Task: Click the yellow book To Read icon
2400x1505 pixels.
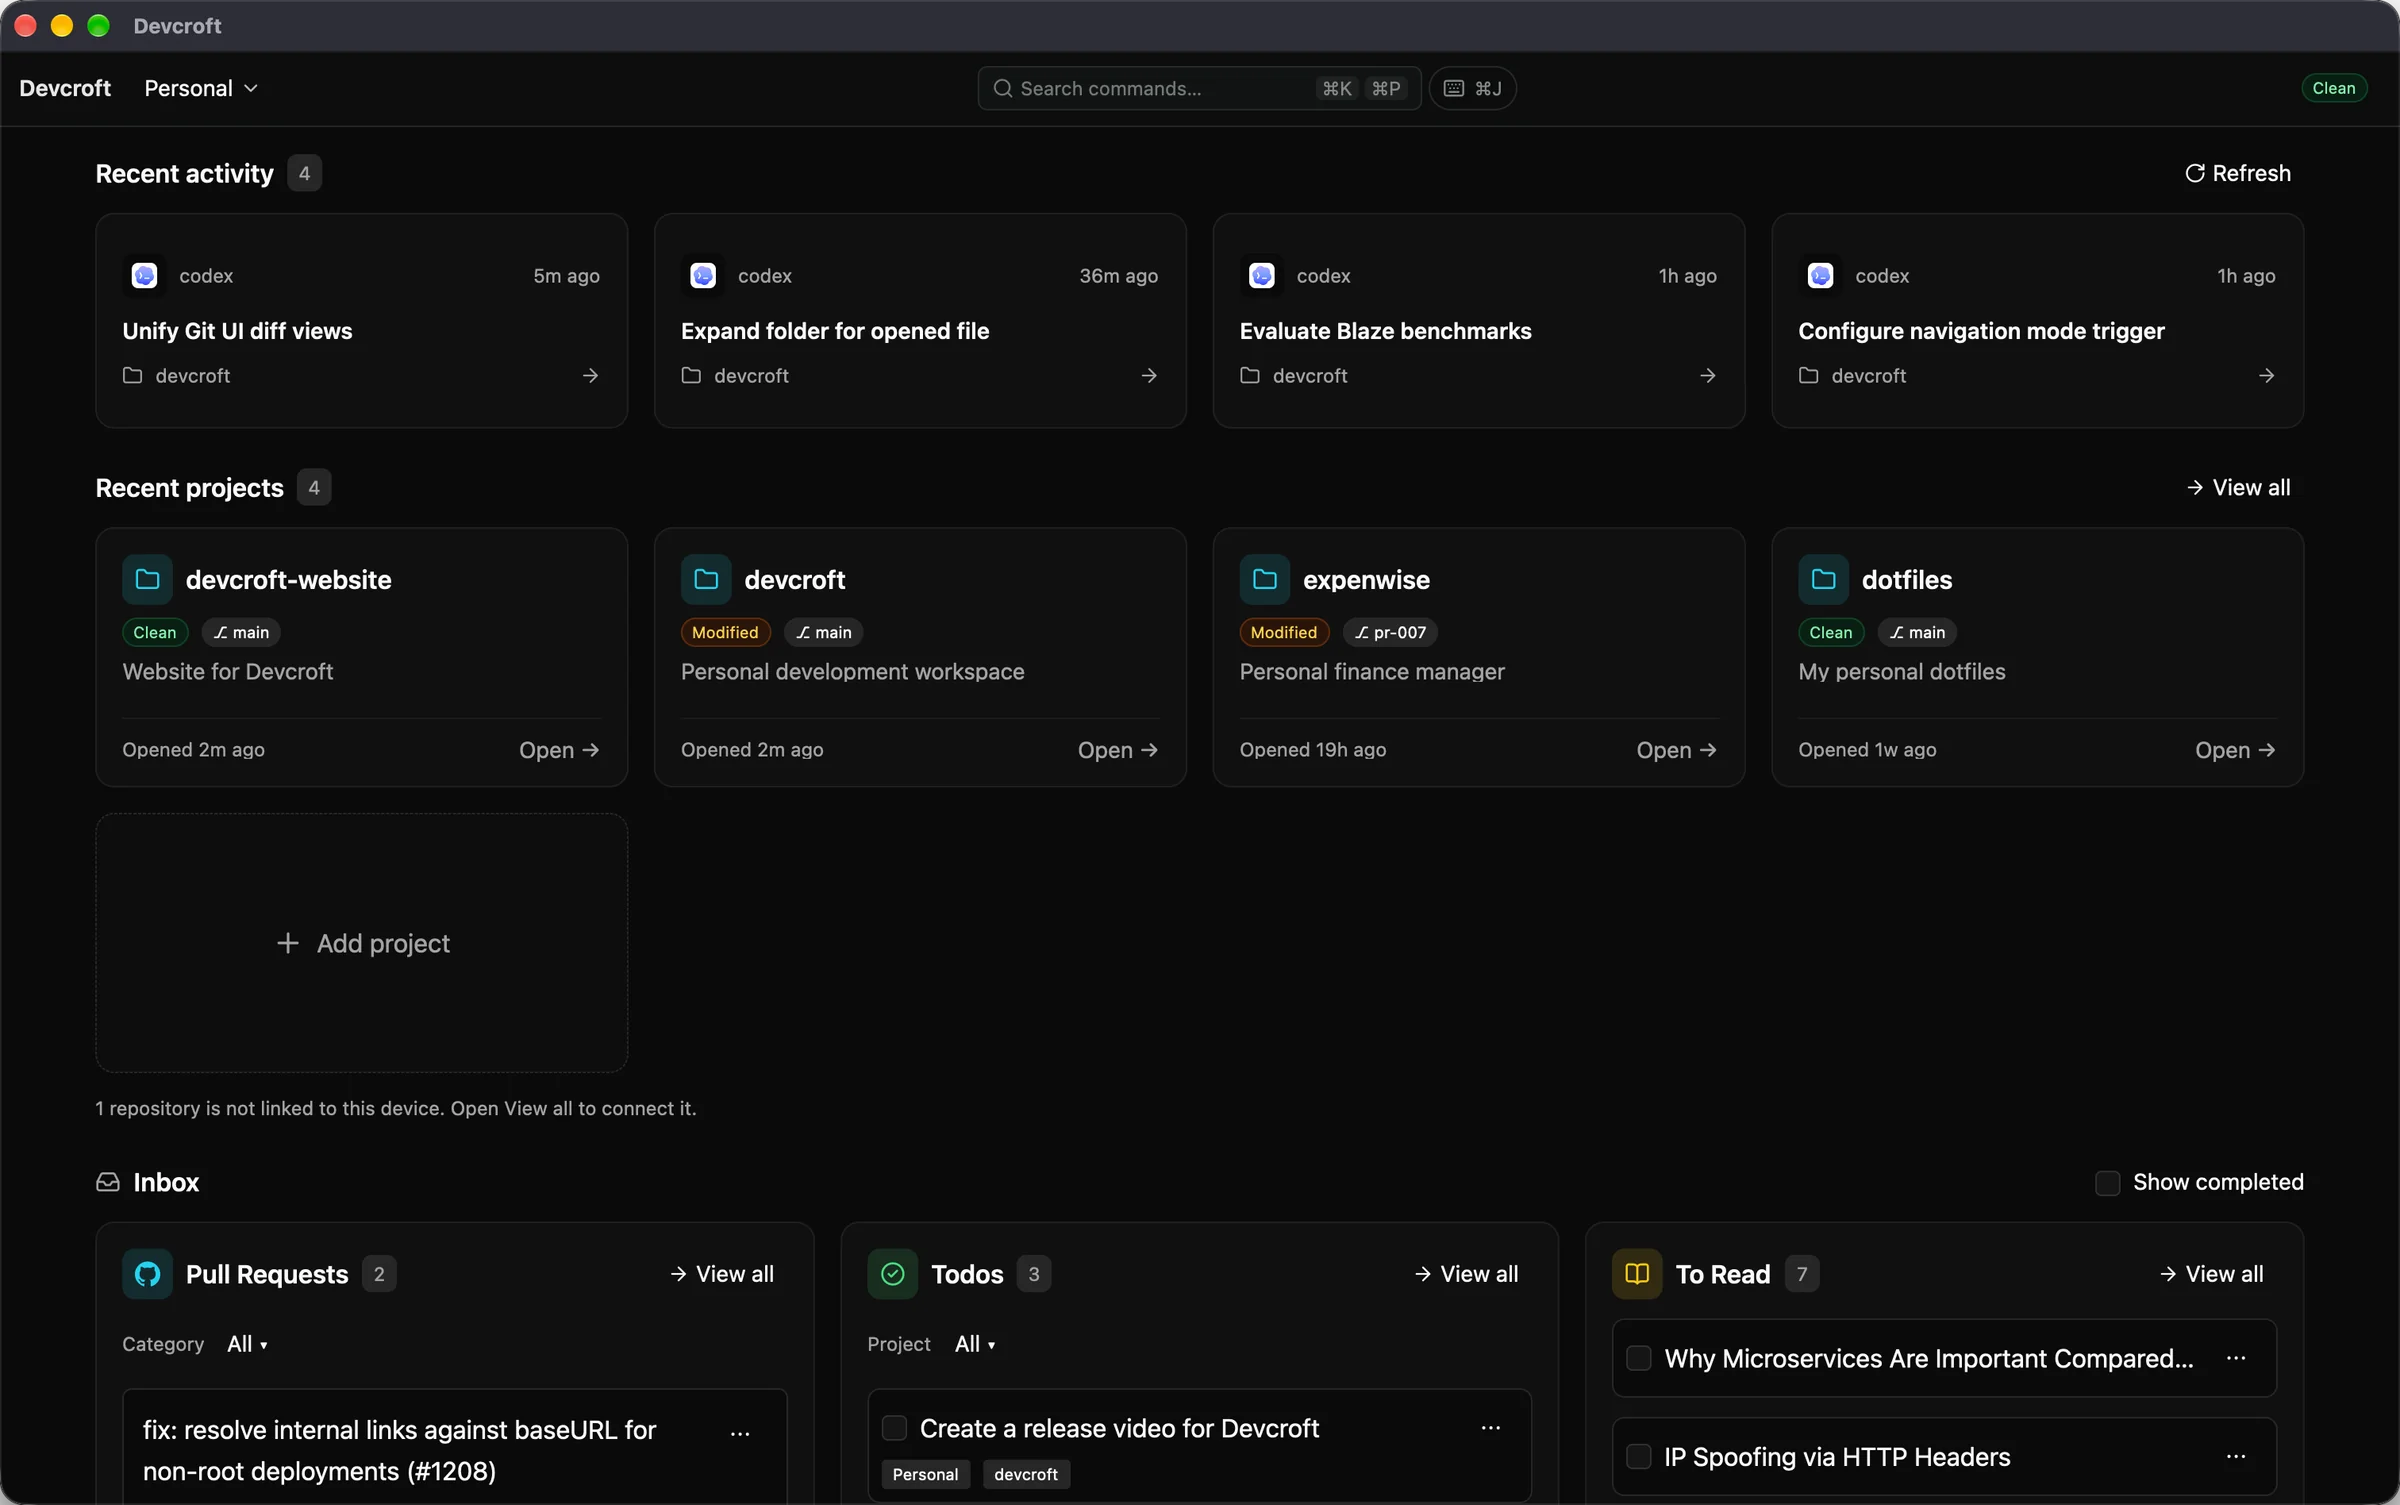Action: 1636,1273
